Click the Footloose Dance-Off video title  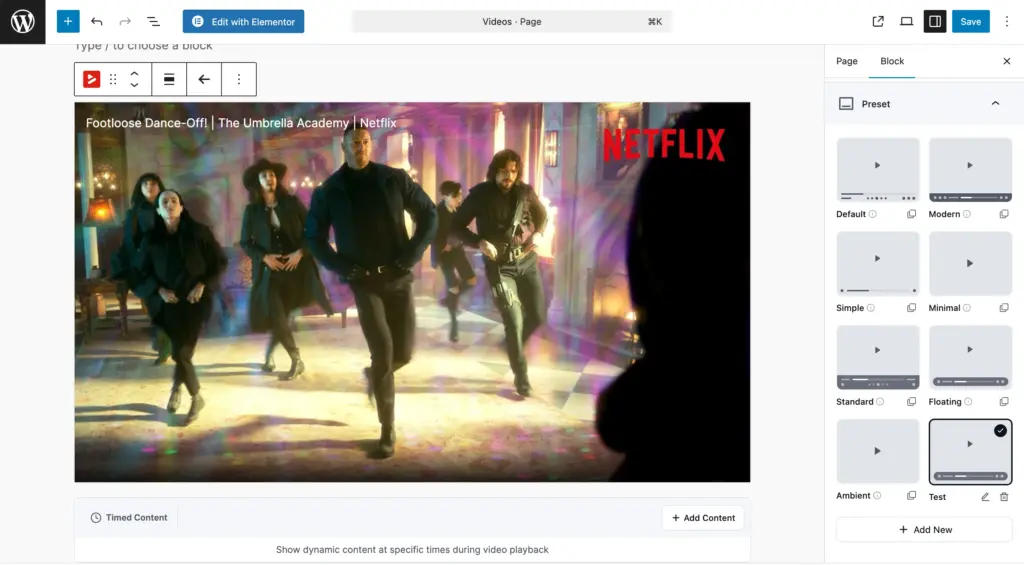pyautogui.click(x=241, y=123)
